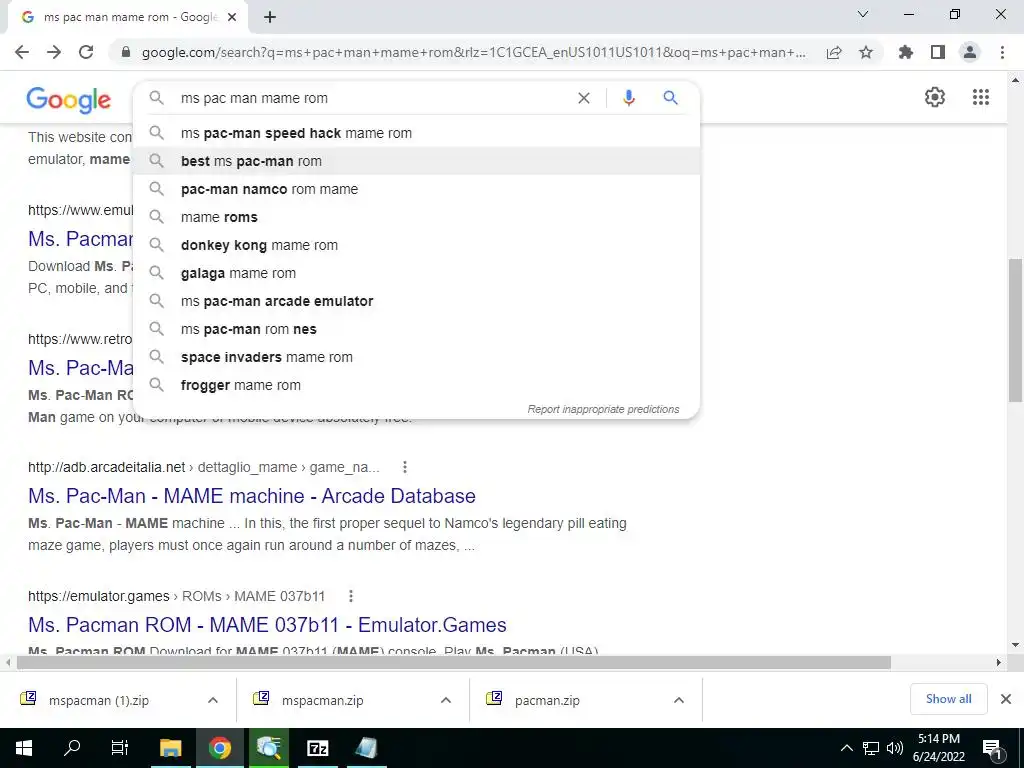Open the Google apps grid
This screenshot has width=1024, height=768.
[981, 97]
